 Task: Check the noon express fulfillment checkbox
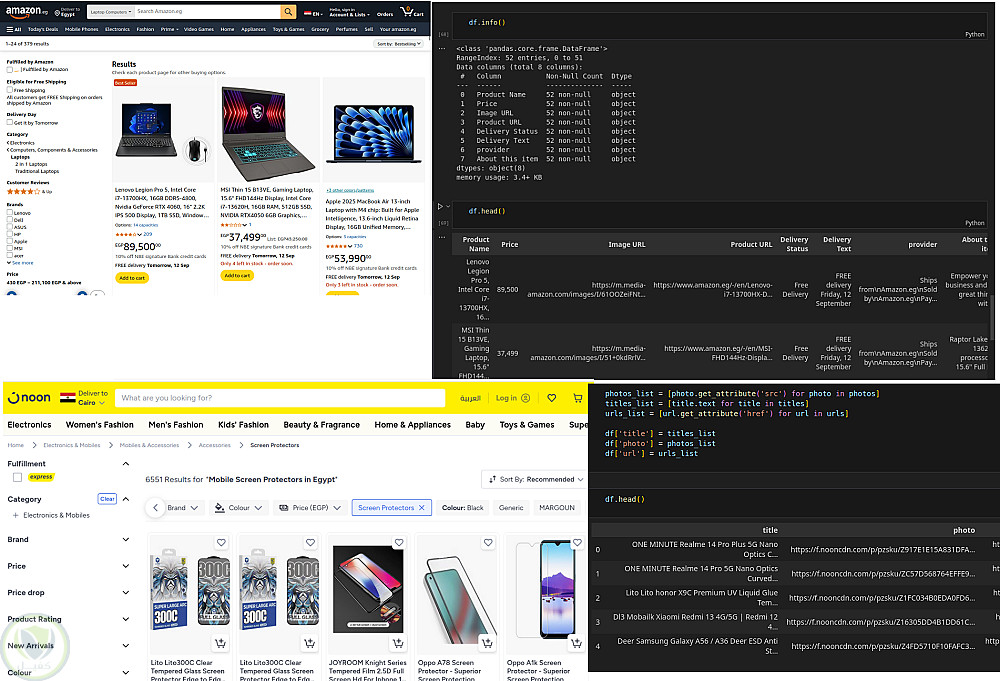(17, 477)
